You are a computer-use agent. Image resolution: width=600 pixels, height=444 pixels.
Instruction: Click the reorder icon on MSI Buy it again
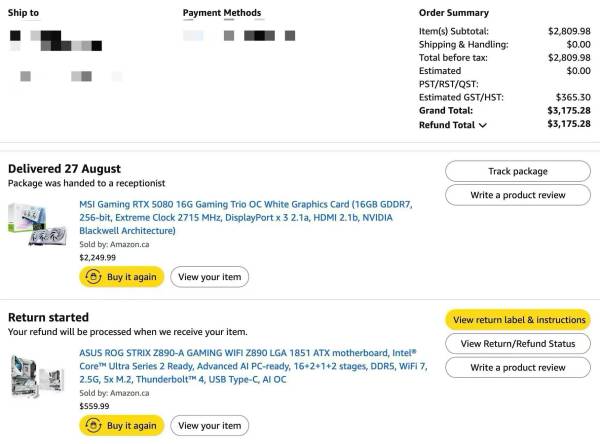pos(93,277)
